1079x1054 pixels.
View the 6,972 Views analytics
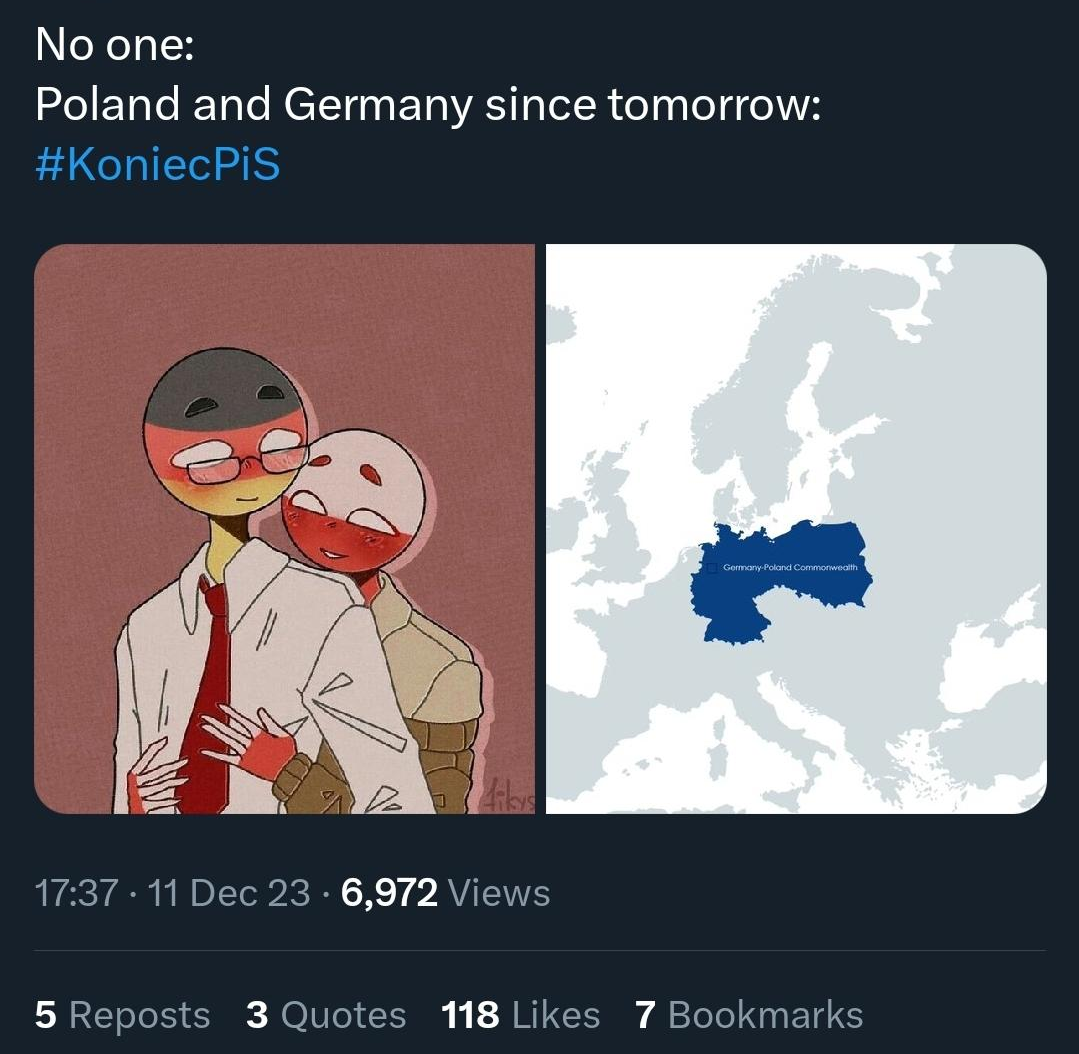(445, 893)
